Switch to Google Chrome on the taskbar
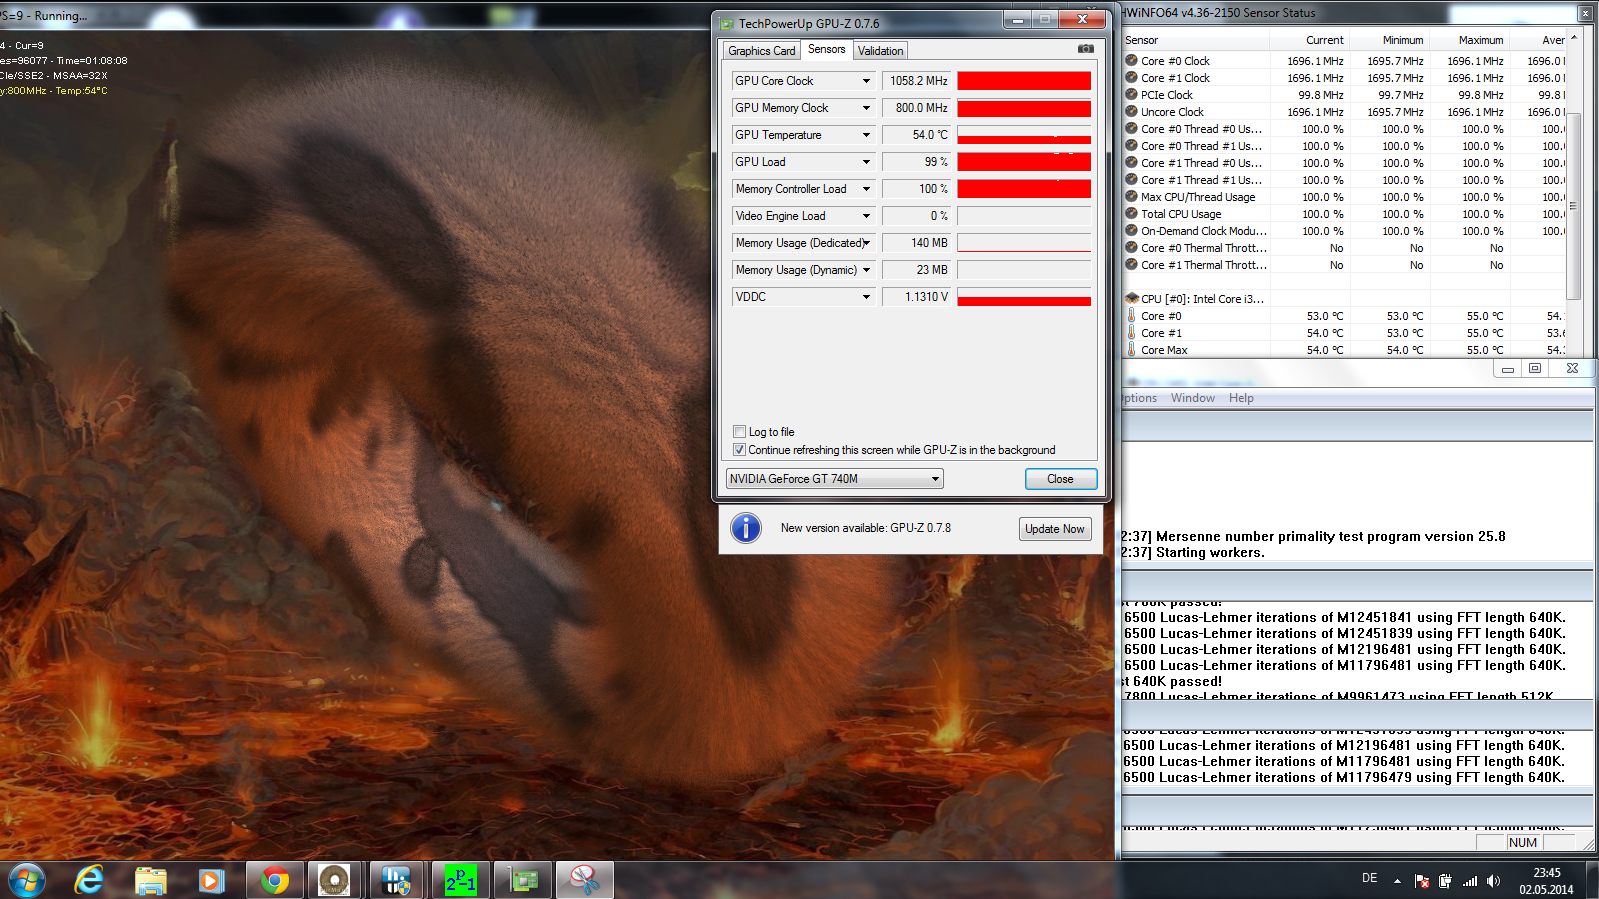1599x899 pixels. pyautogui.click(x=274, y=880)
